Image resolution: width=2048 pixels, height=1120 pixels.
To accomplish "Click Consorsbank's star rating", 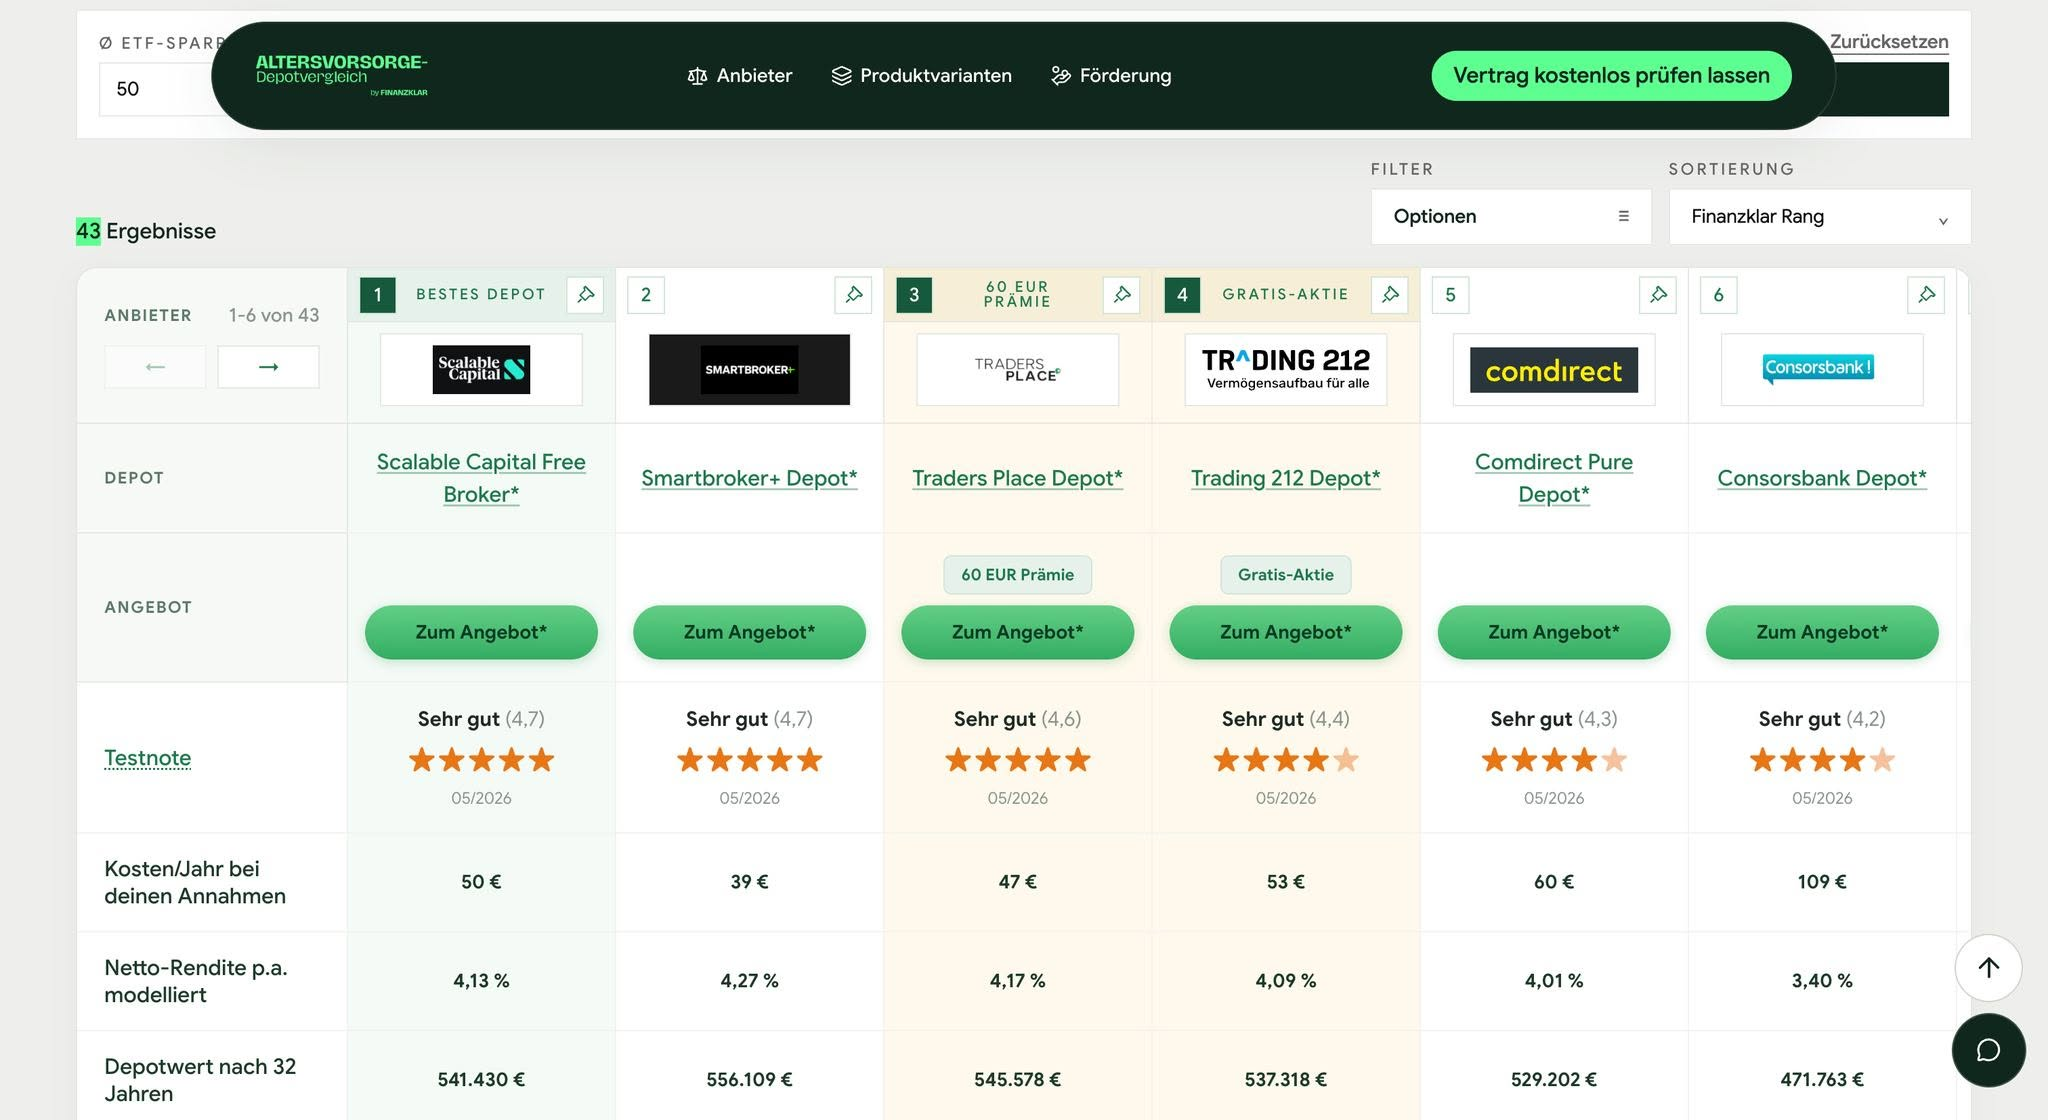I will click(x=1821, y=760).
